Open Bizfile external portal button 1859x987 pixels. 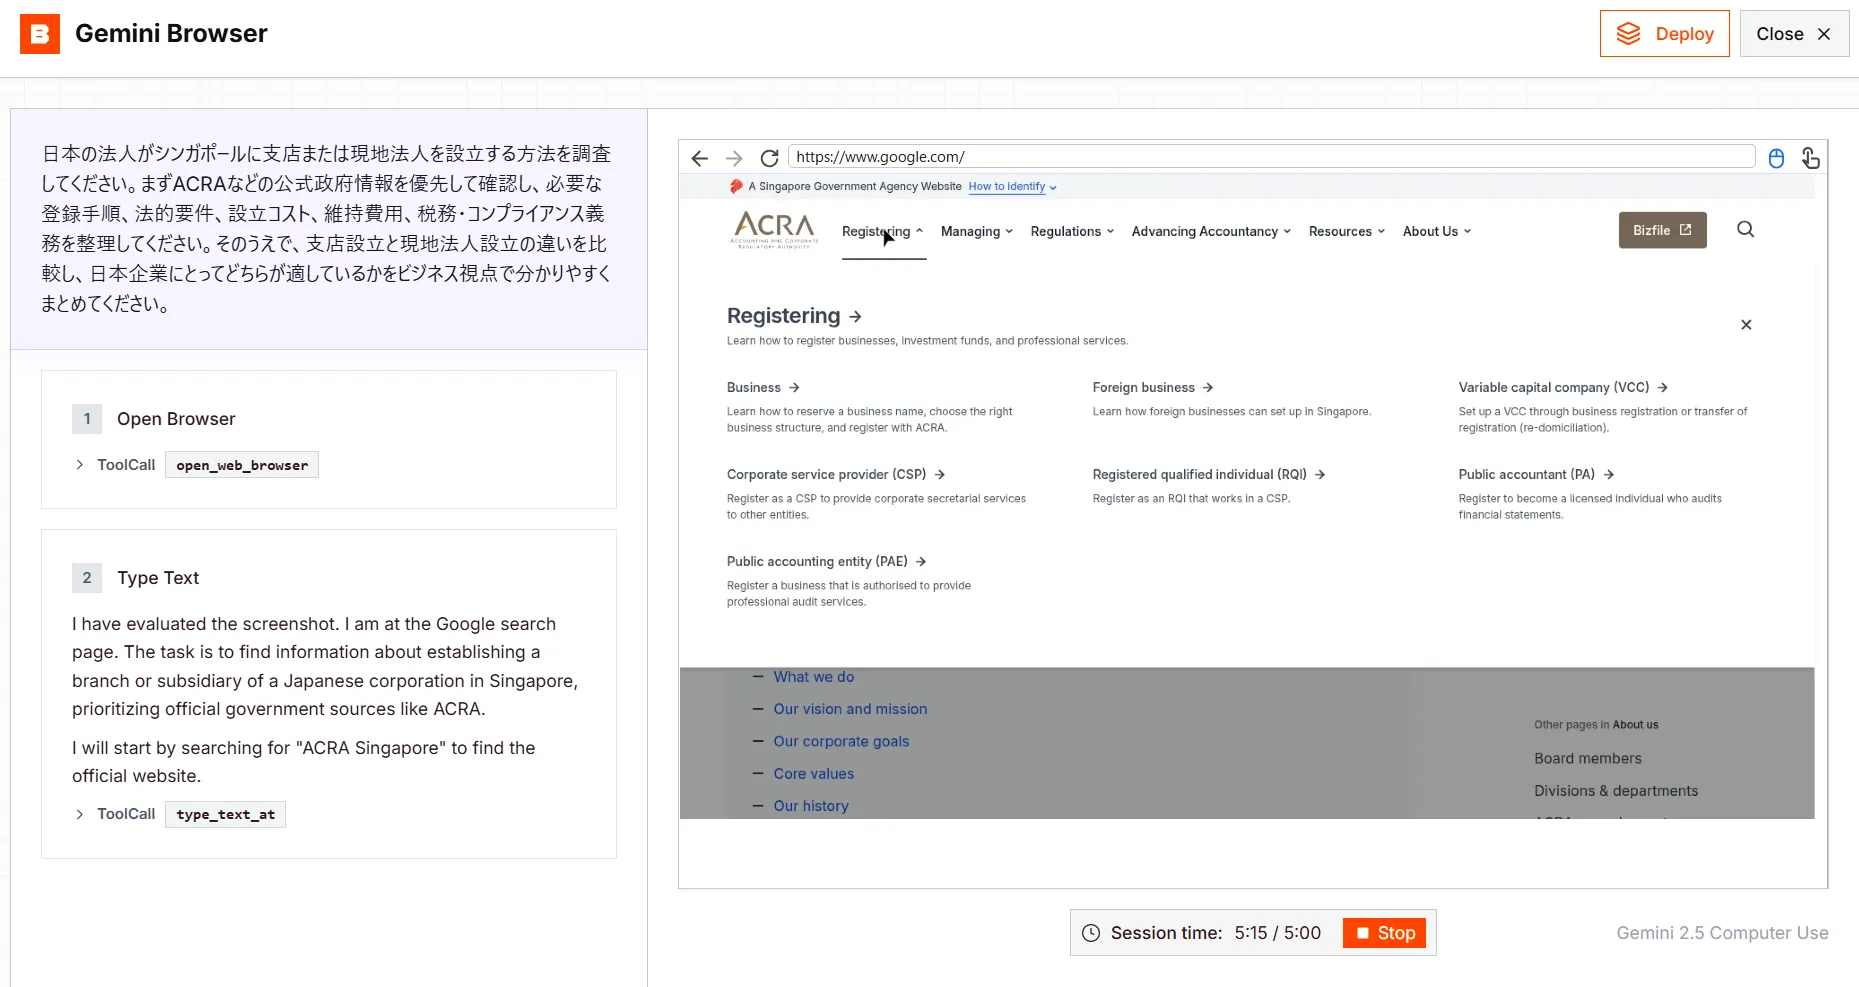coord(1662,230)
